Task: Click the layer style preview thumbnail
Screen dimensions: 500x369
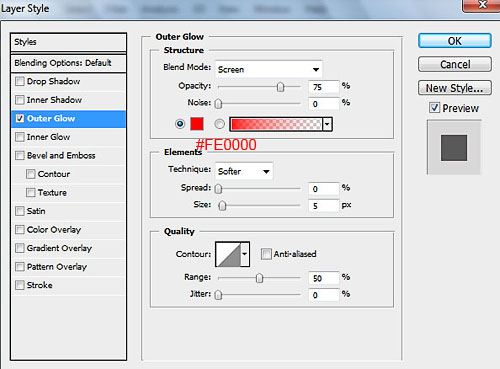Action: [454, 148]
